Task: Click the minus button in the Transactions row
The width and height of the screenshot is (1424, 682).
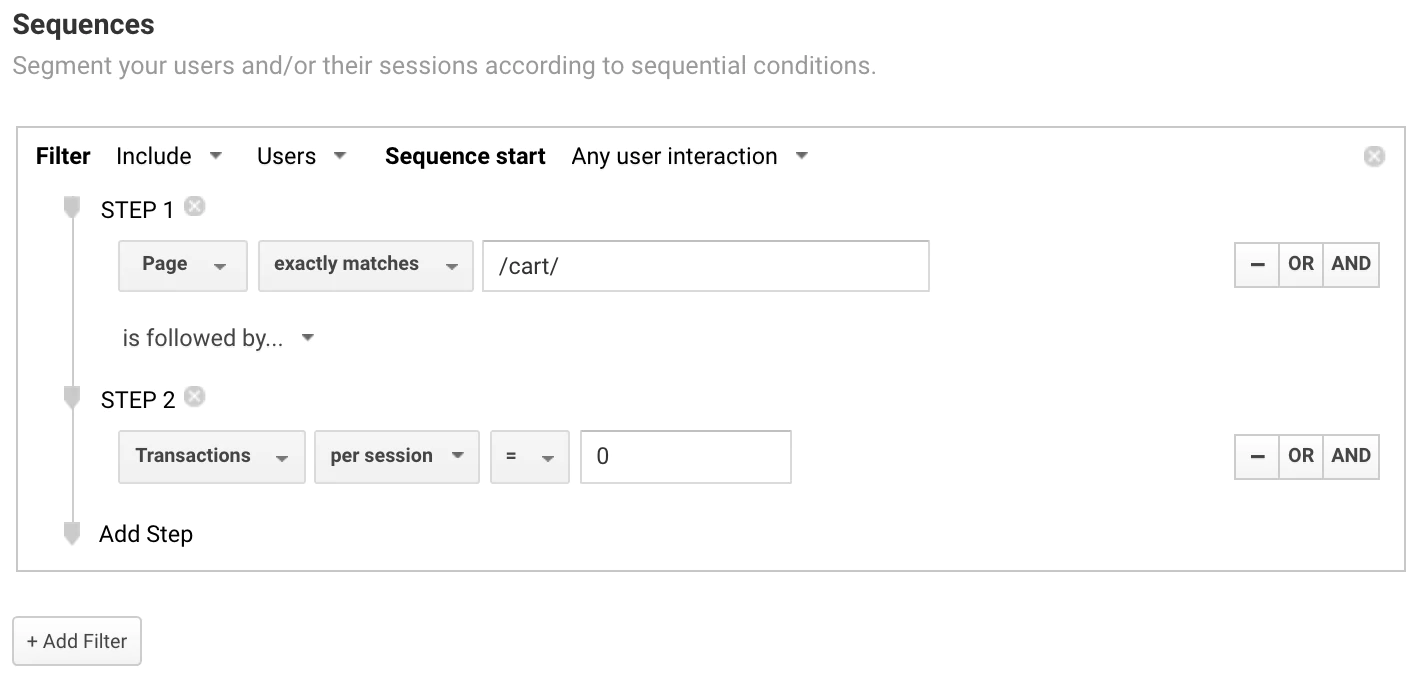Action: (1257, 456)
